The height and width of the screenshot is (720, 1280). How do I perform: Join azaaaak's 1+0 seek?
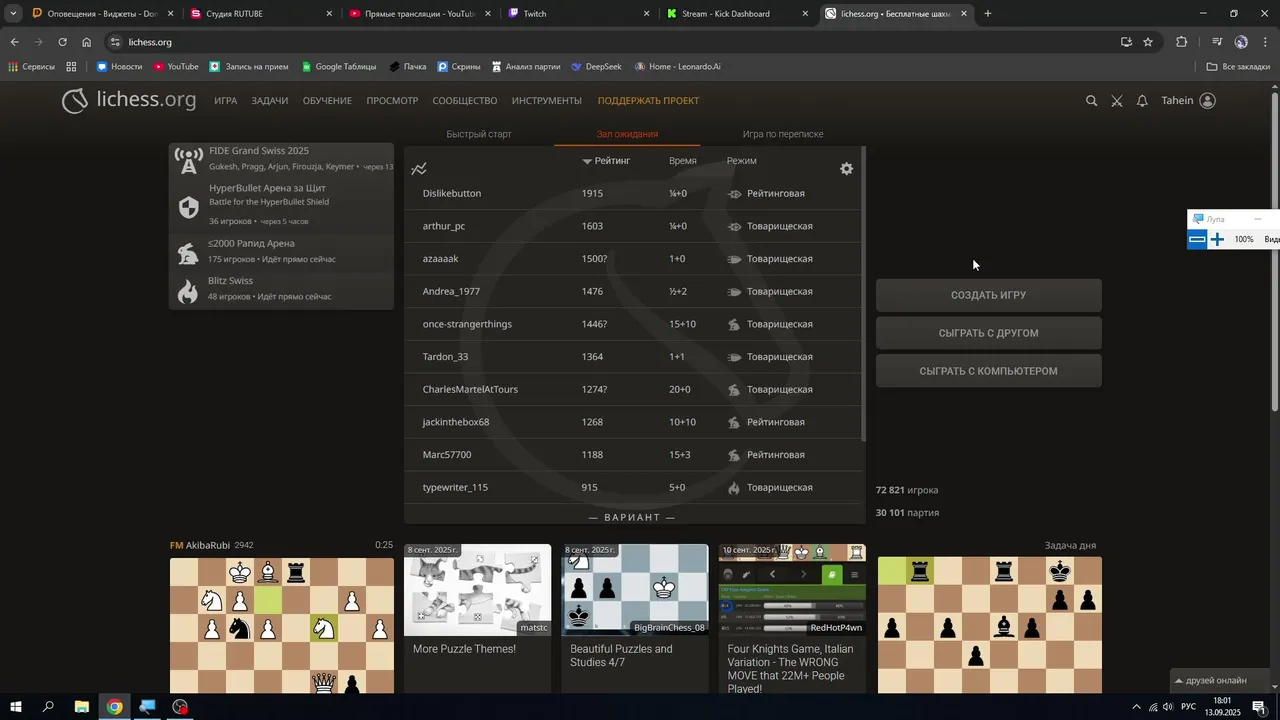click(633, 259)
